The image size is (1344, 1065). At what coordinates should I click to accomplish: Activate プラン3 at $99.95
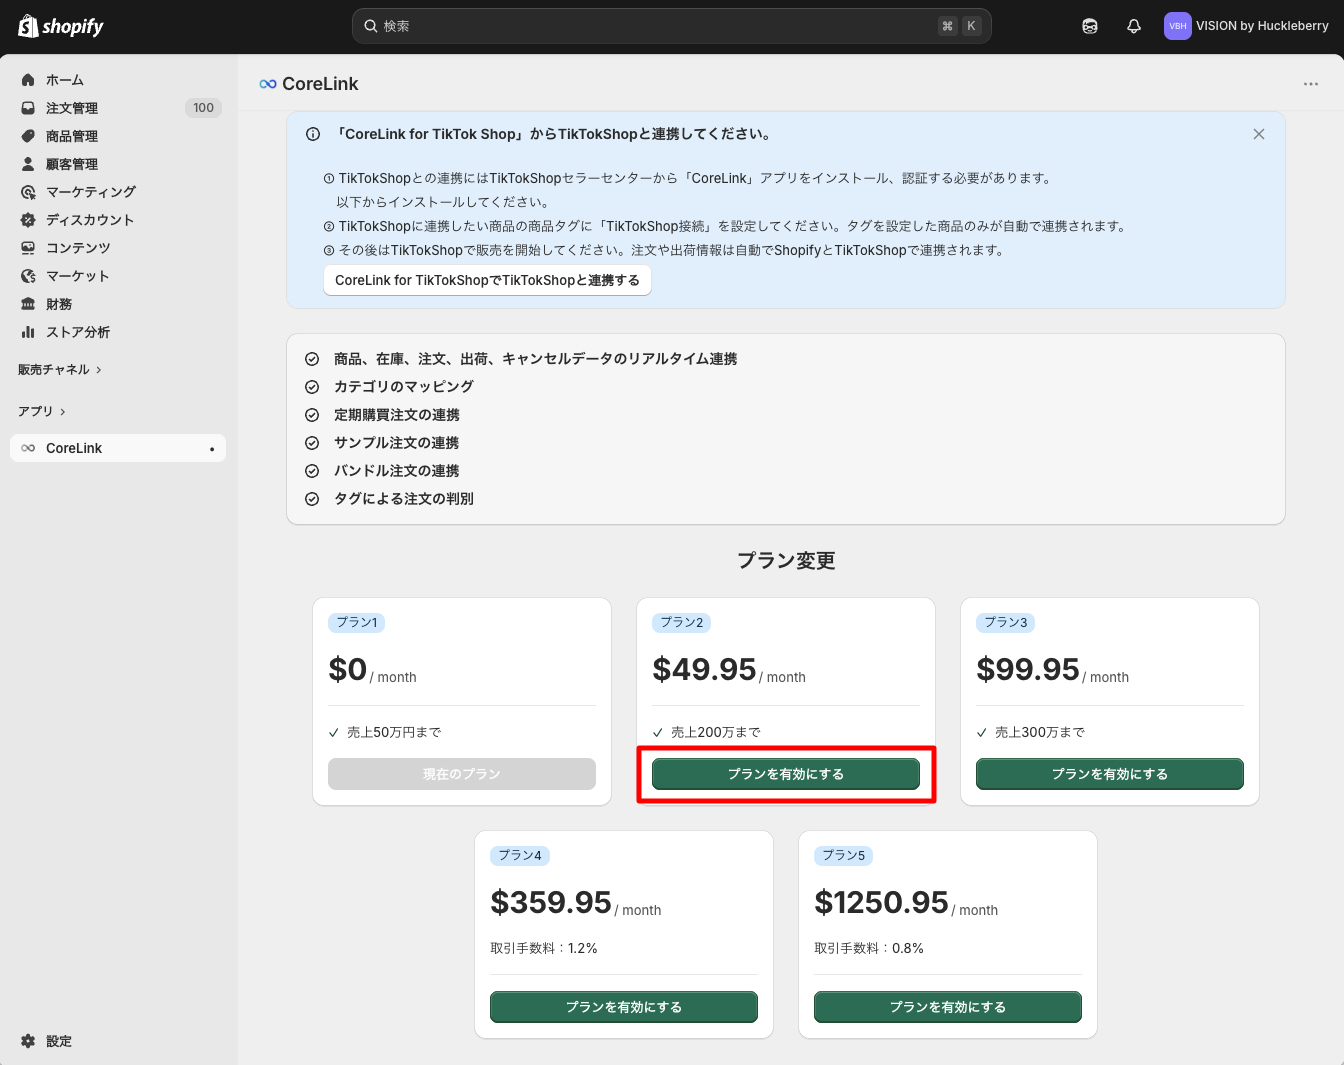point(1110,774)
